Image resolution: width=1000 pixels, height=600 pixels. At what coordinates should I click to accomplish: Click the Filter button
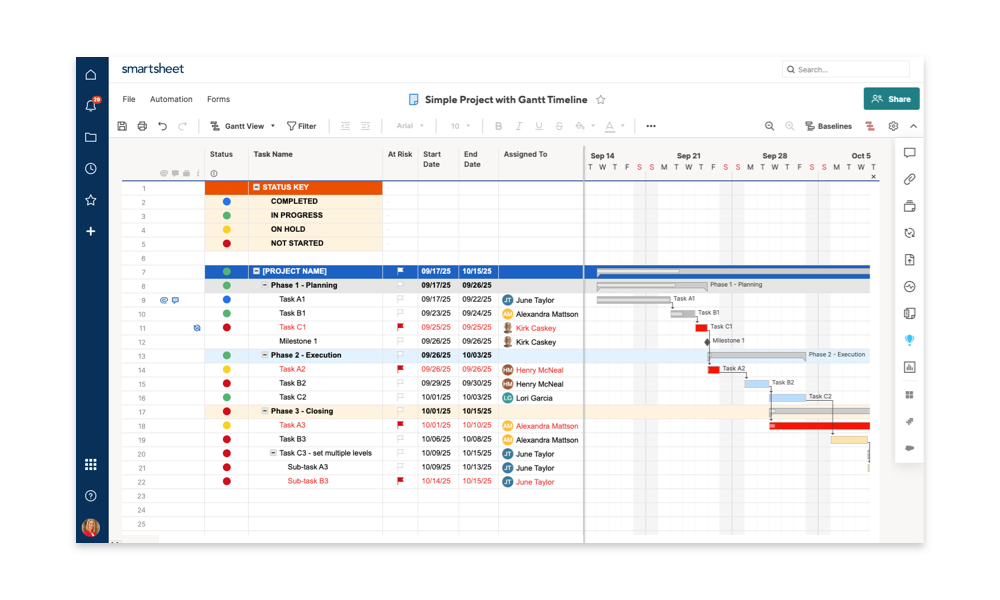[302, 126]
